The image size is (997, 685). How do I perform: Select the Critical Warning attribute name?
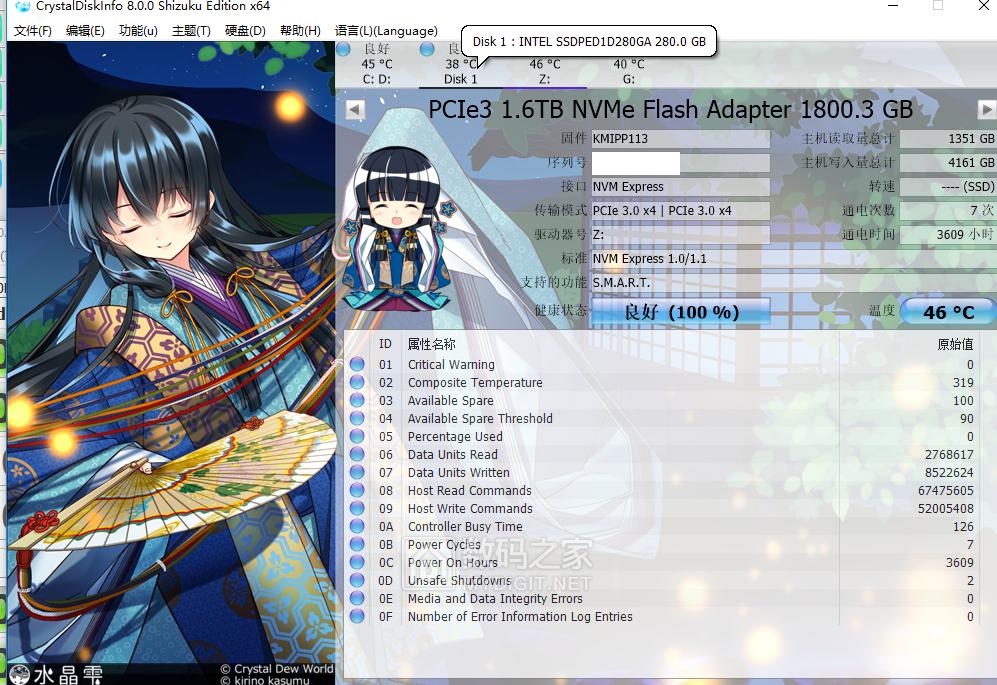point(451,364)
